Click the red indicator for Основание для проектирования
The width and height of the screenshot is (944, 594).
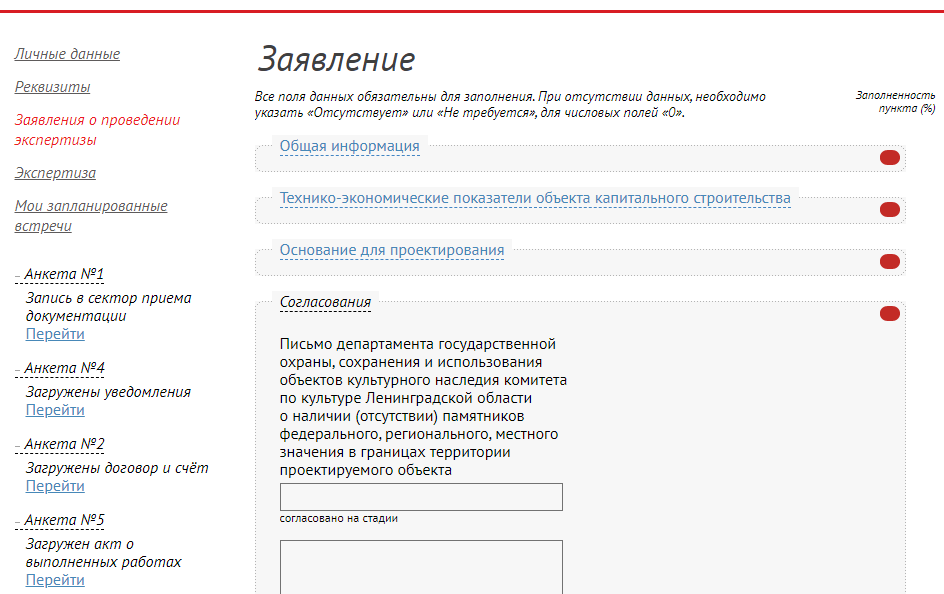[x=889, y=262]
